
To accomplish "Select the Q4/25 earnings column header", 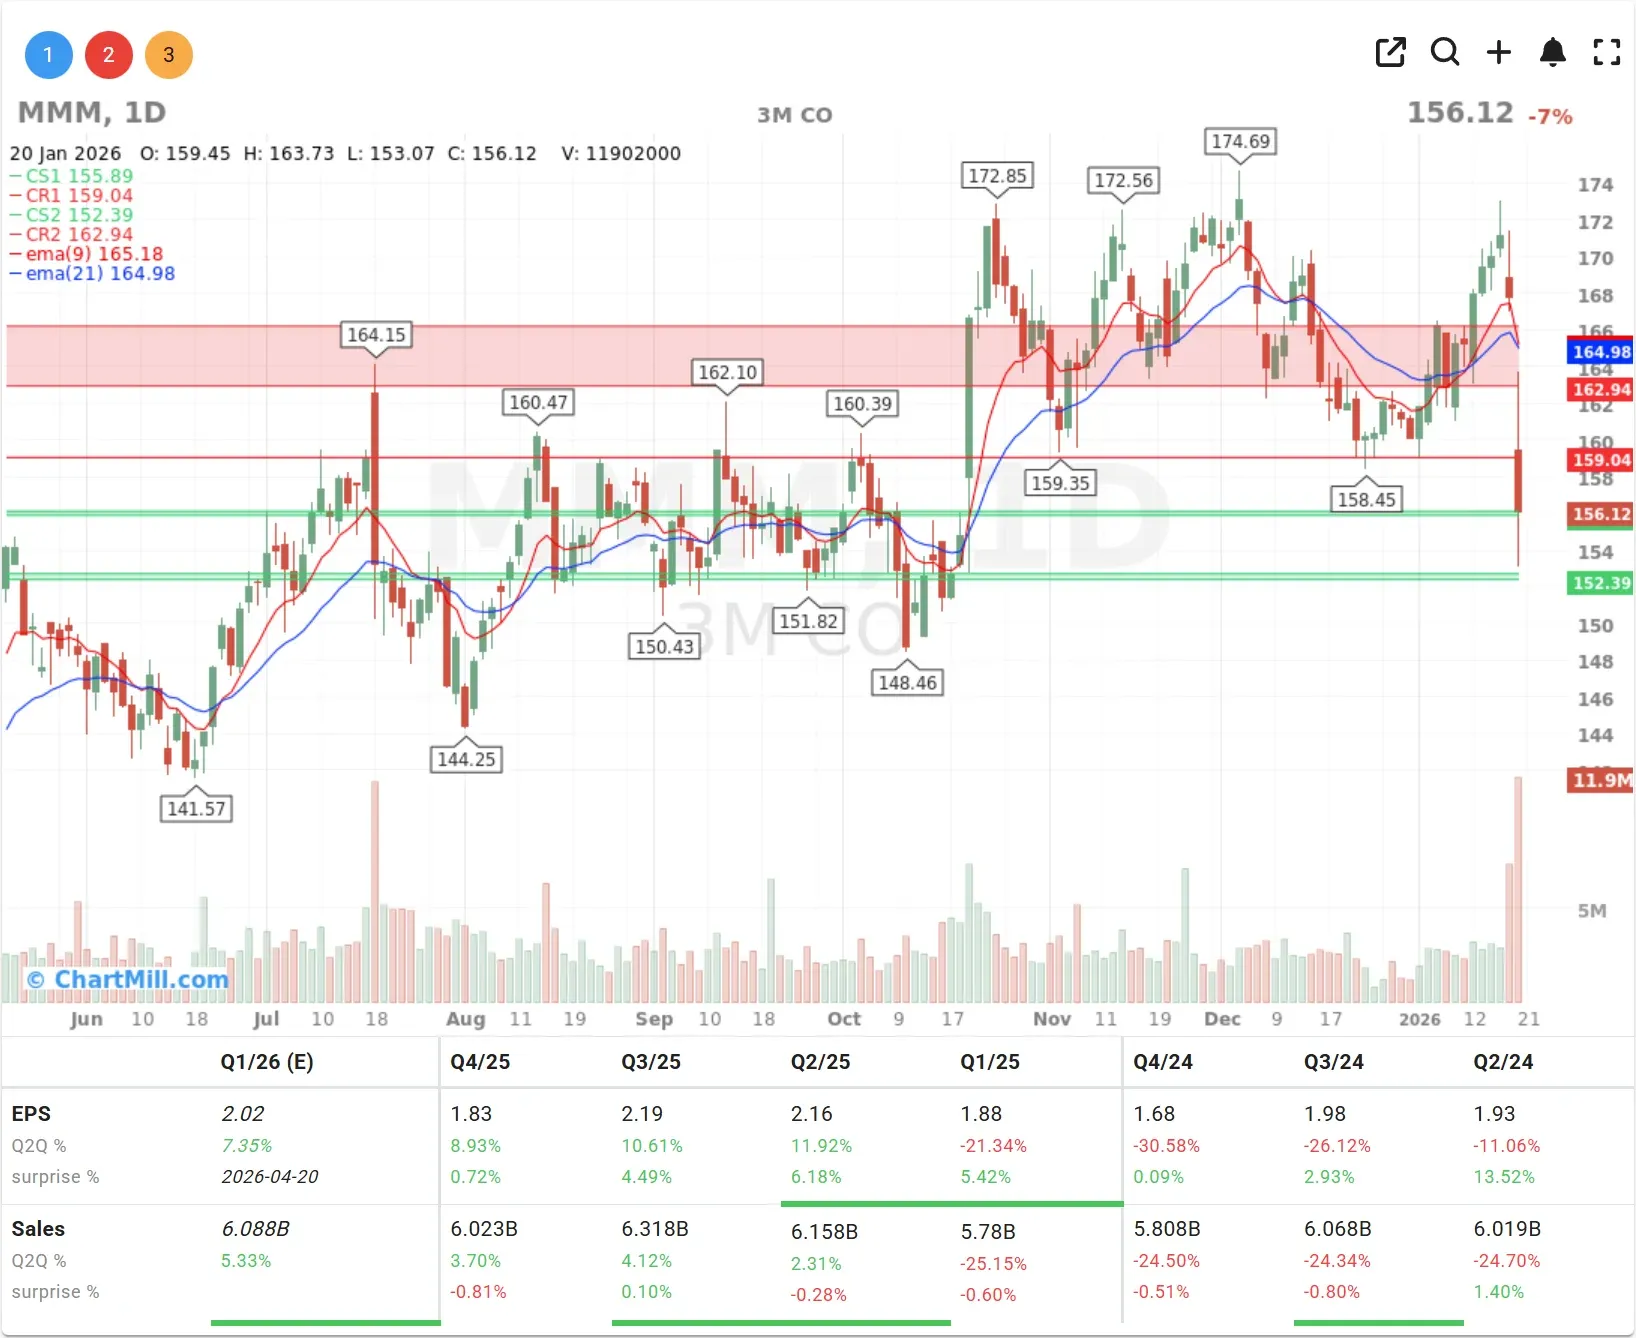I will click(479, 1062).
